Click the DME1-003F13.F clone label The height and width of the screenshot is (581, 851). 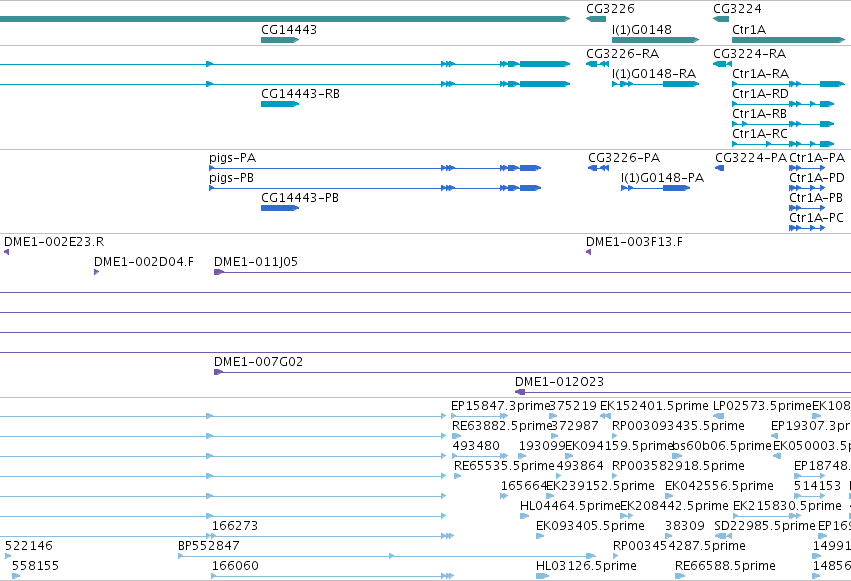coord(634,242)
